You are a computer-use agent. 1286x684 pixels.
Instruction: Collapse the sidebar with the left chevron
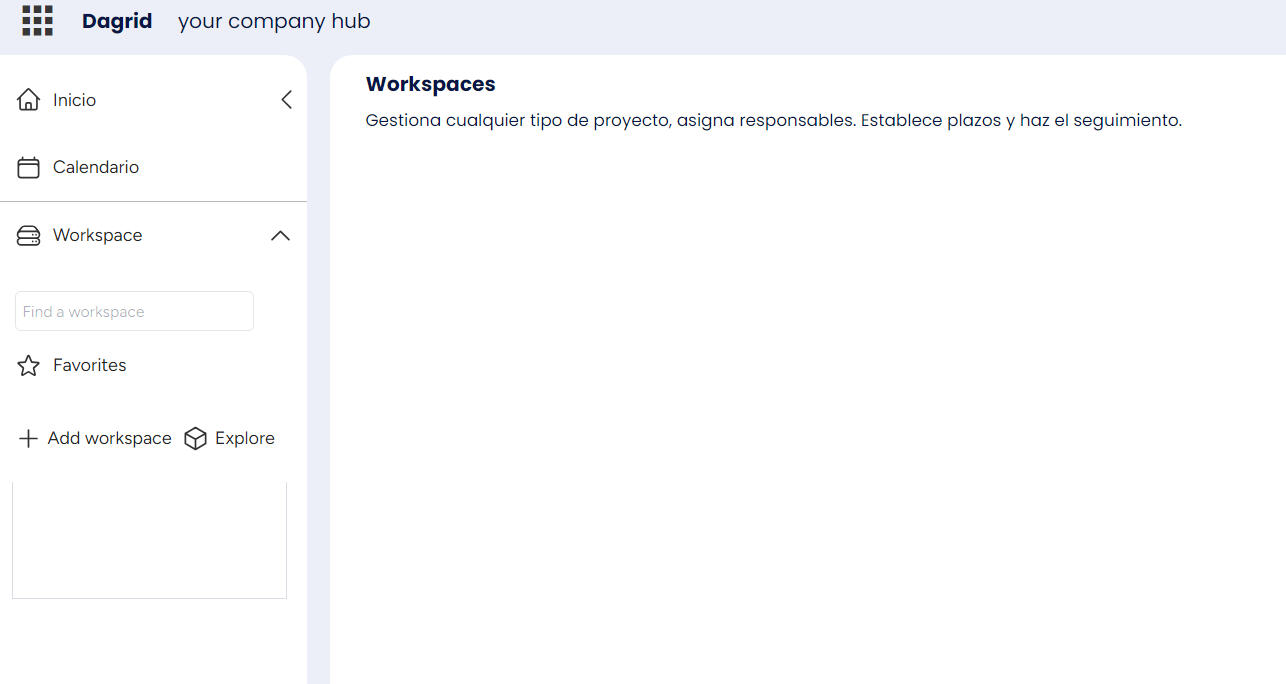point(286,99)
